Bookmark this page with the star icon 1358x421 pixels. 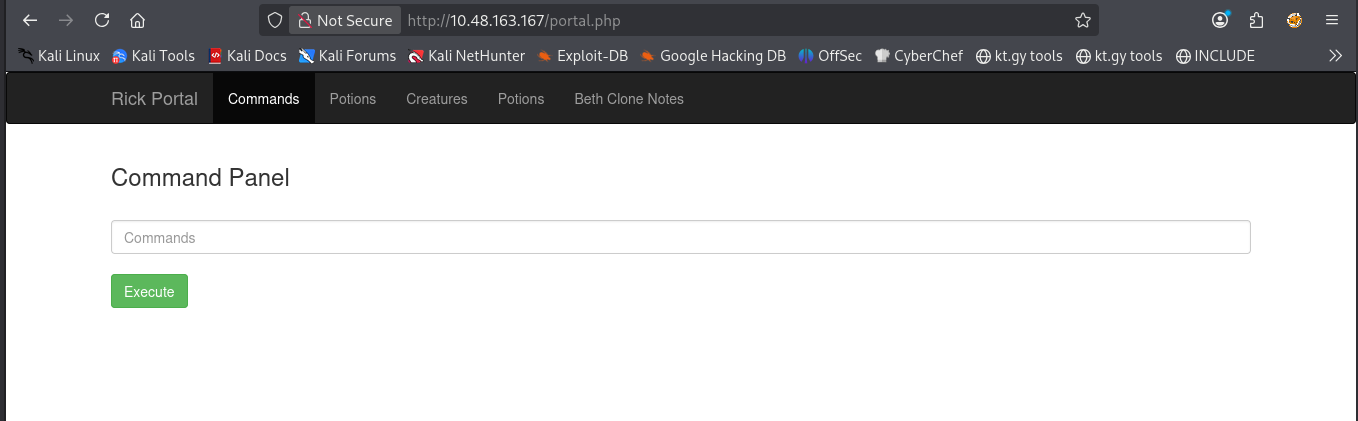click(1082, 20)
